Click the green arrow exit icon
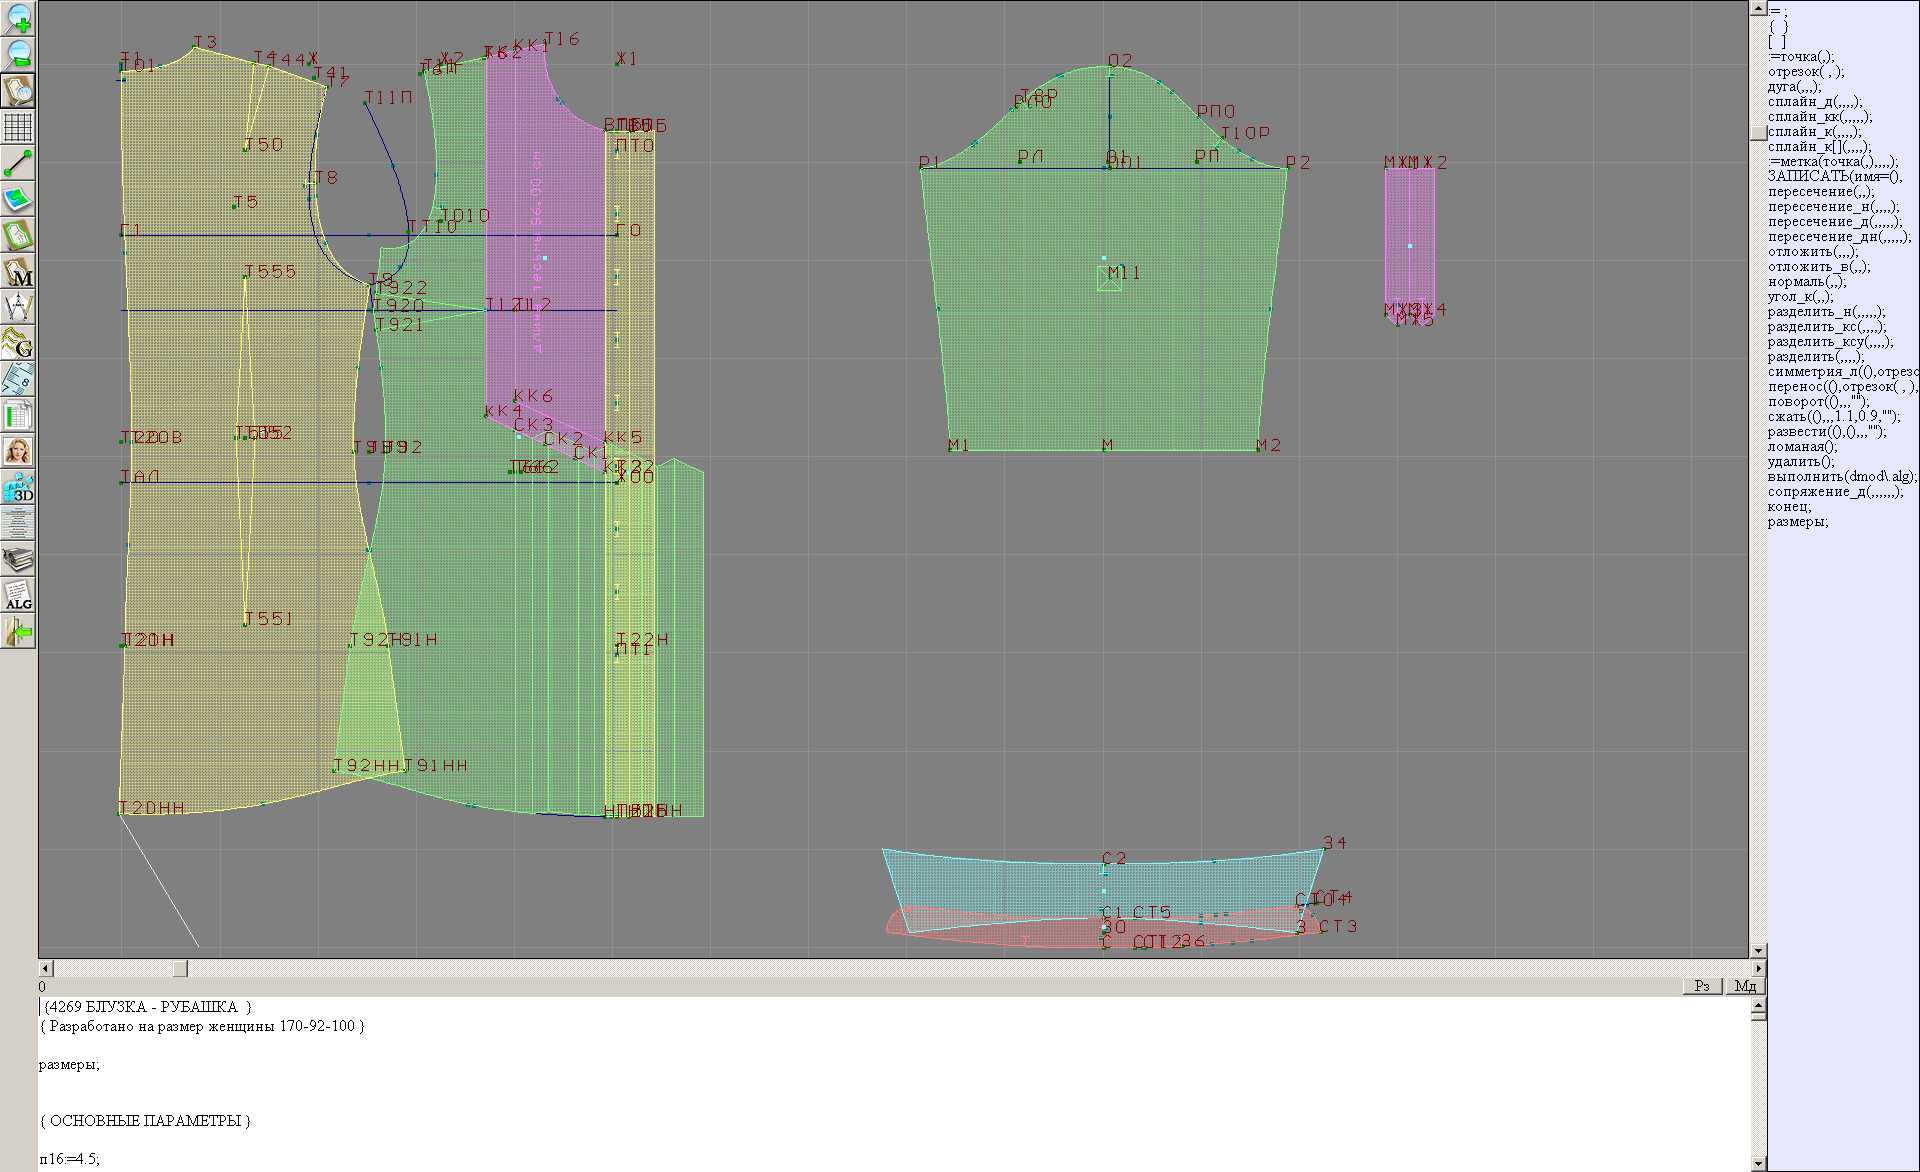 point(18,632)
